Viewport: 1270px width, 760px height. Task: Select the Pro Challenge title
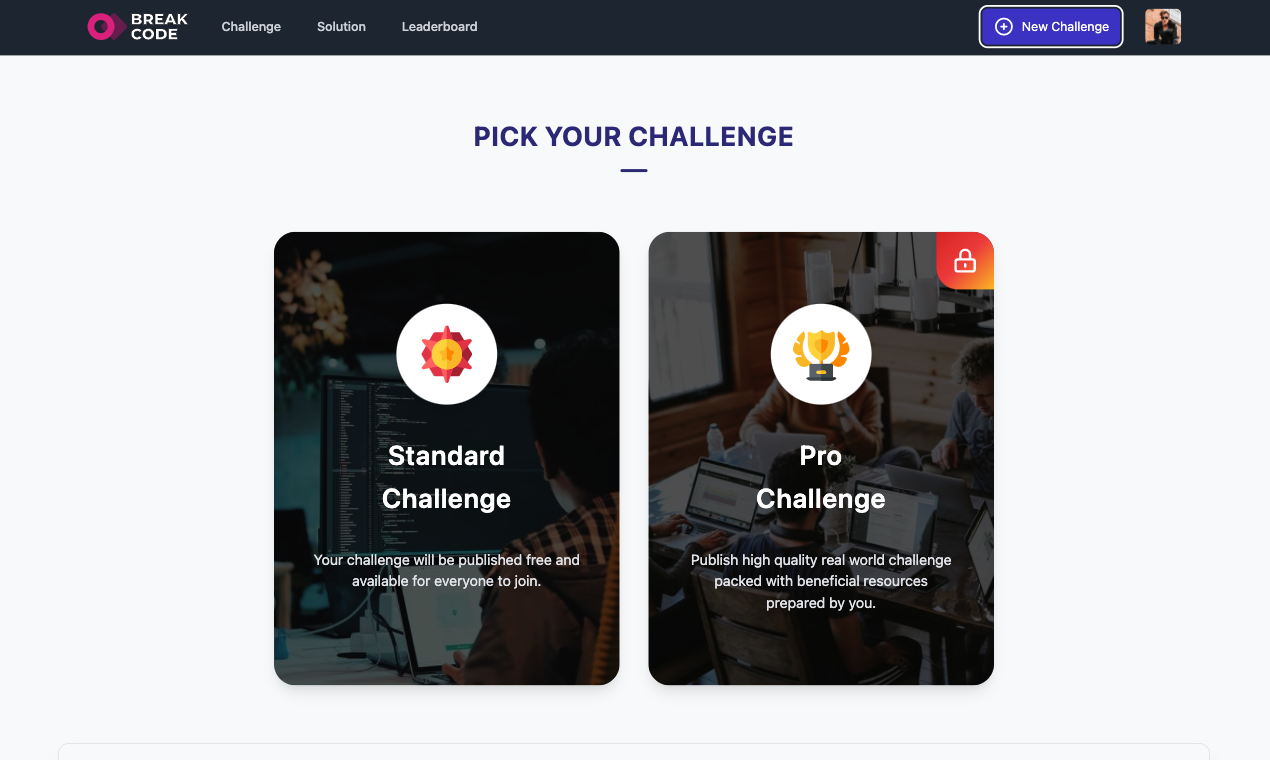click(x=821, y=477)
